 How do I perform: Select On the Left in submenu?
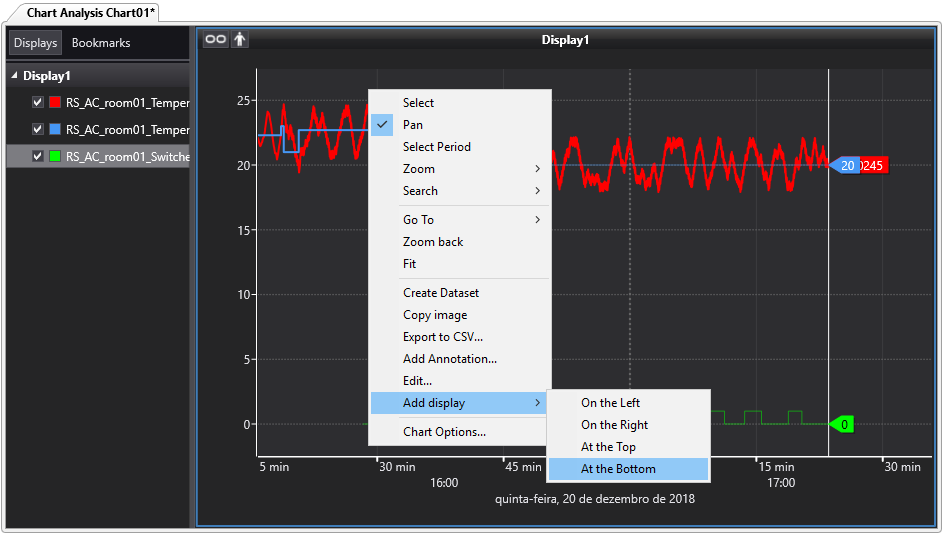click(610, 403)
